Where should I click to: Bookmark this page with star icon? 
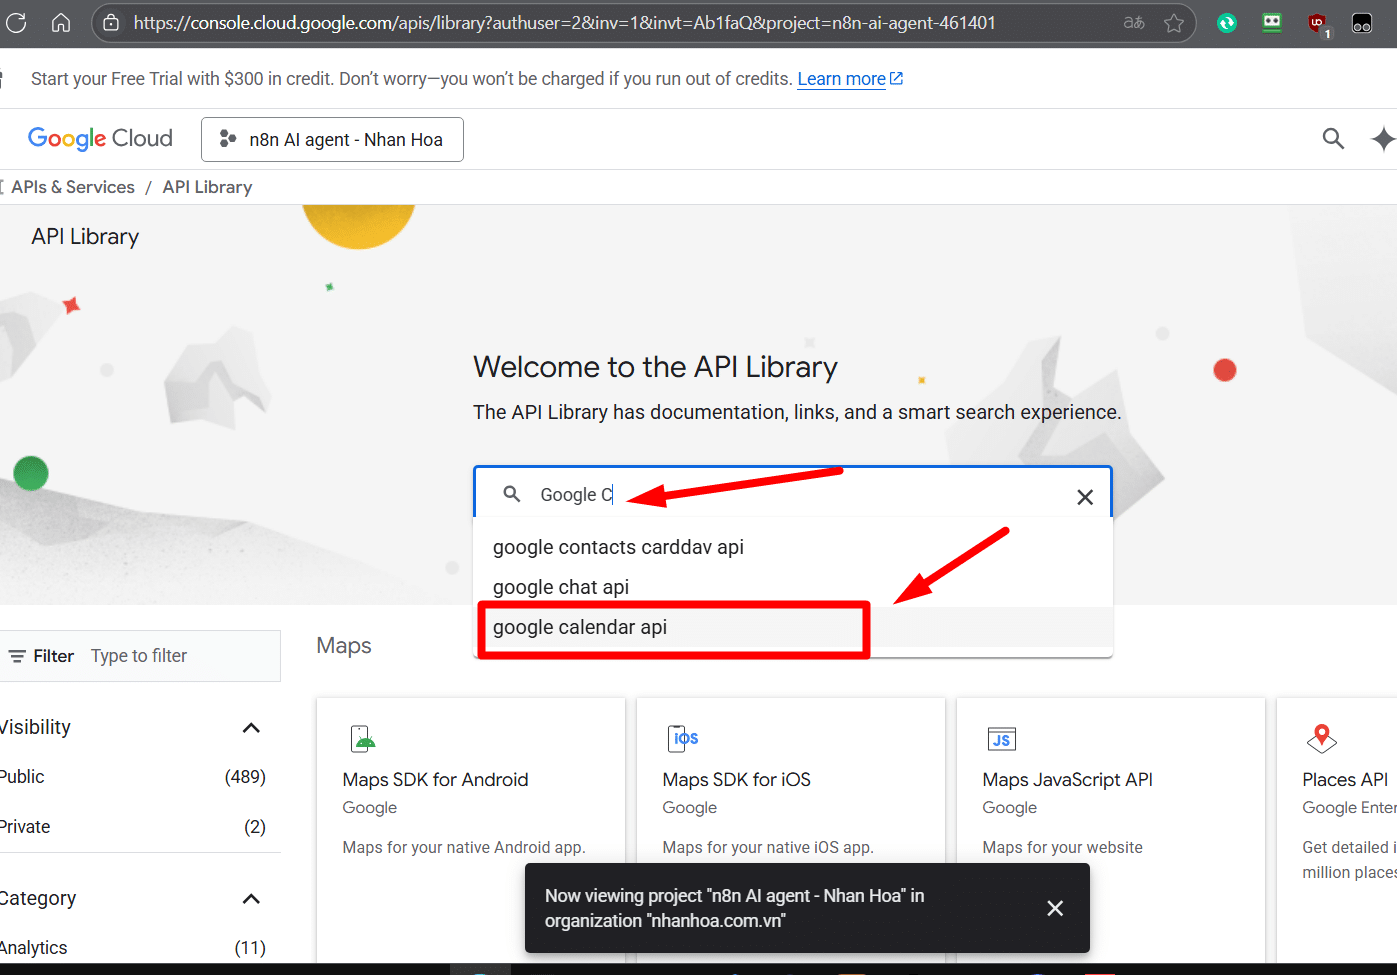point(1174,22)
